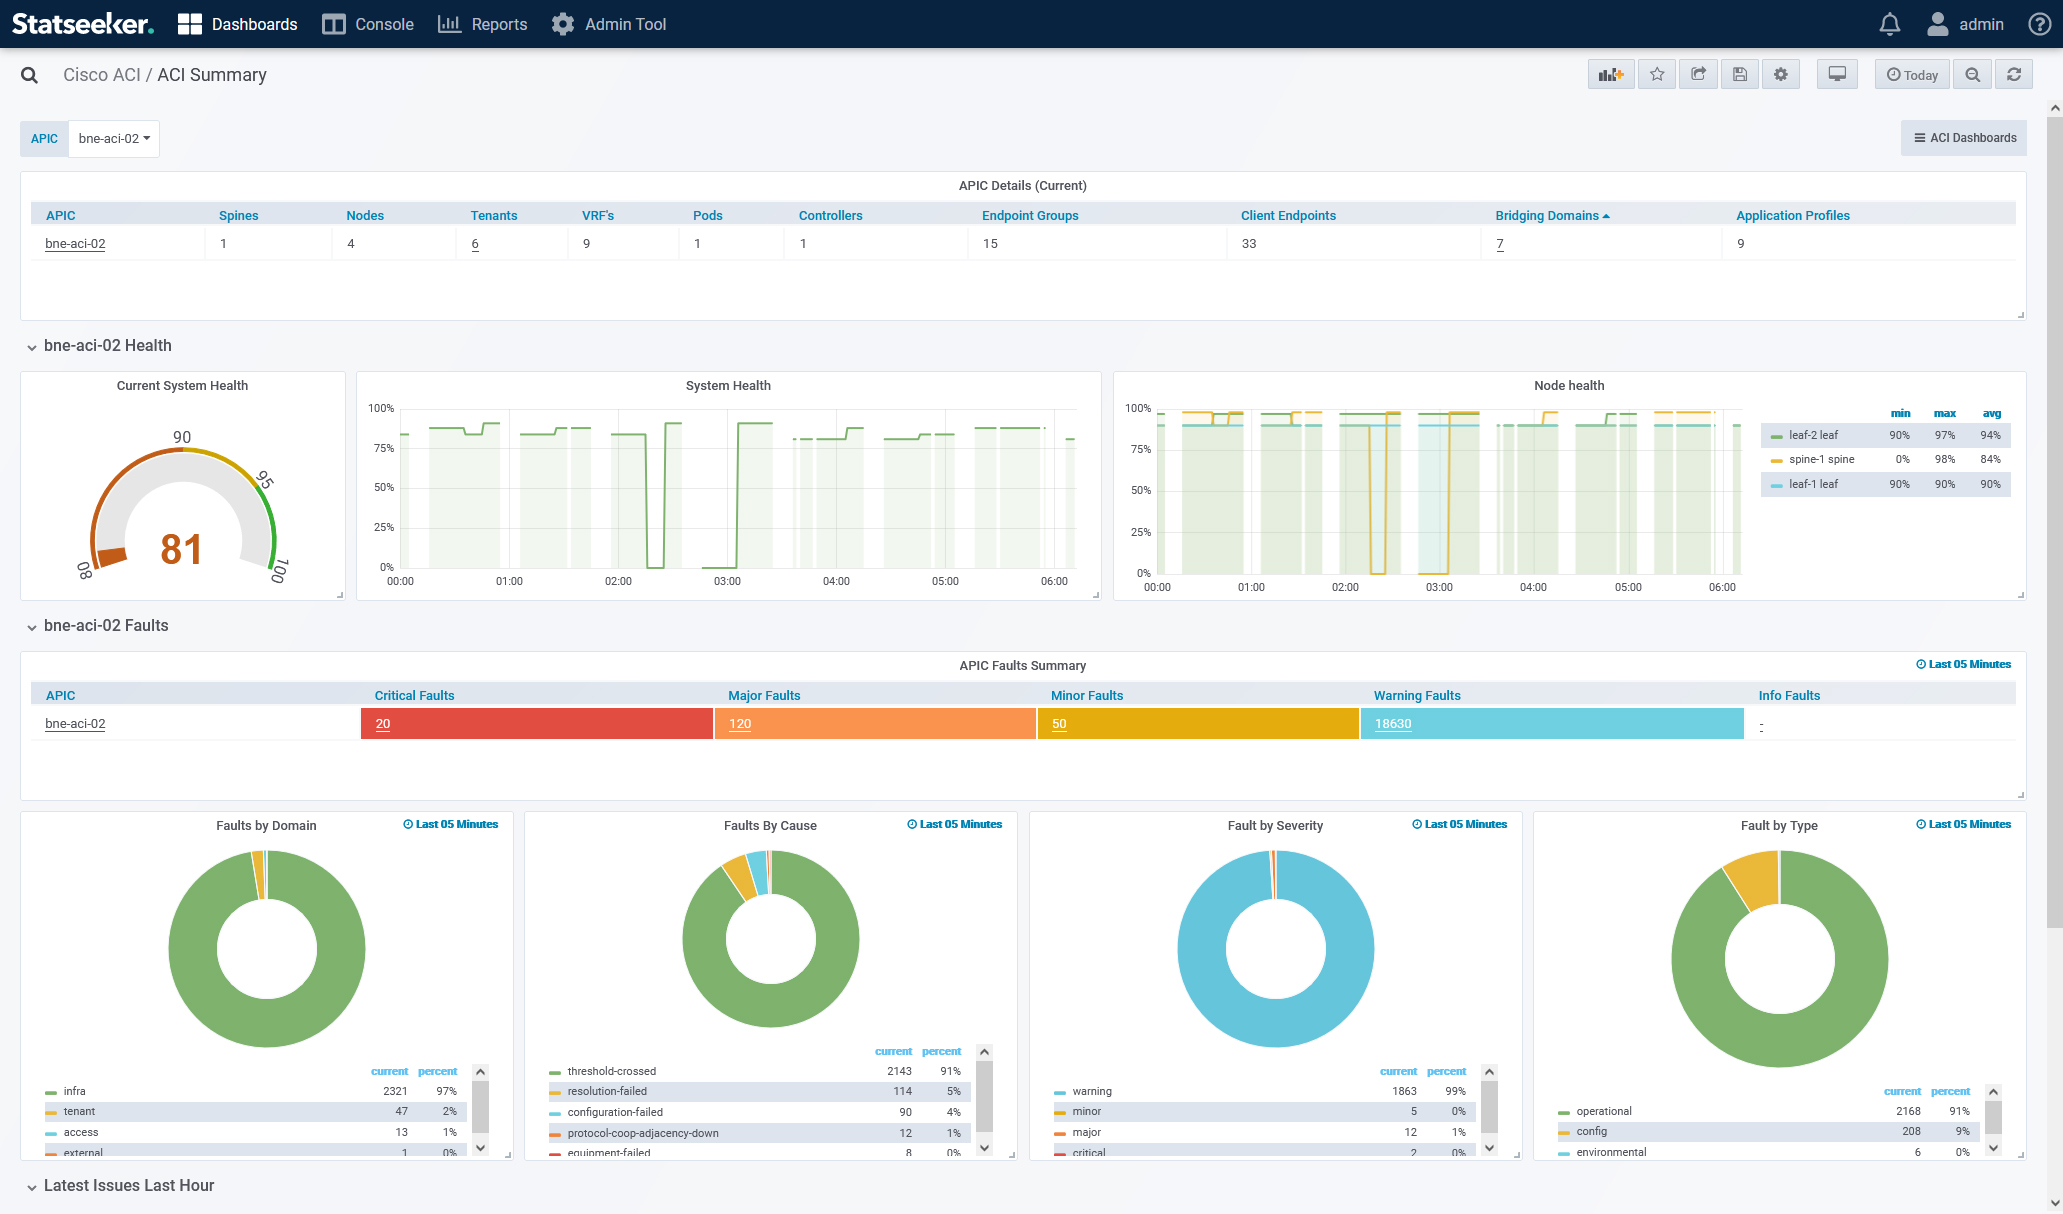Open dashboard settings gear icon

pyautogui.click(x=1781, y=75)
